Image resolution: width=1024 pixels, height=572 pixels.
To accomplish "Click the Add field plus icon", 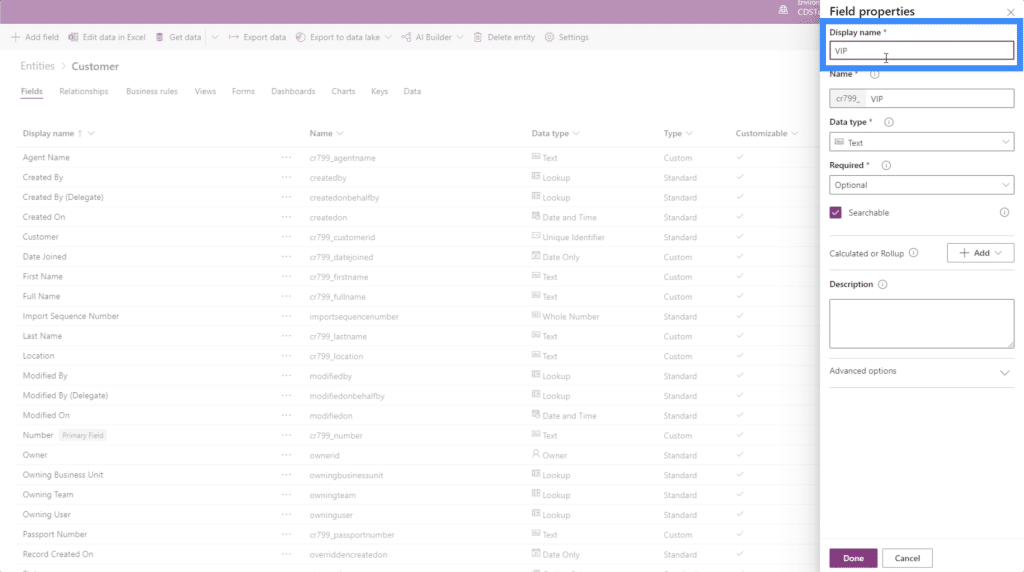I will click(x=16, y=37).
